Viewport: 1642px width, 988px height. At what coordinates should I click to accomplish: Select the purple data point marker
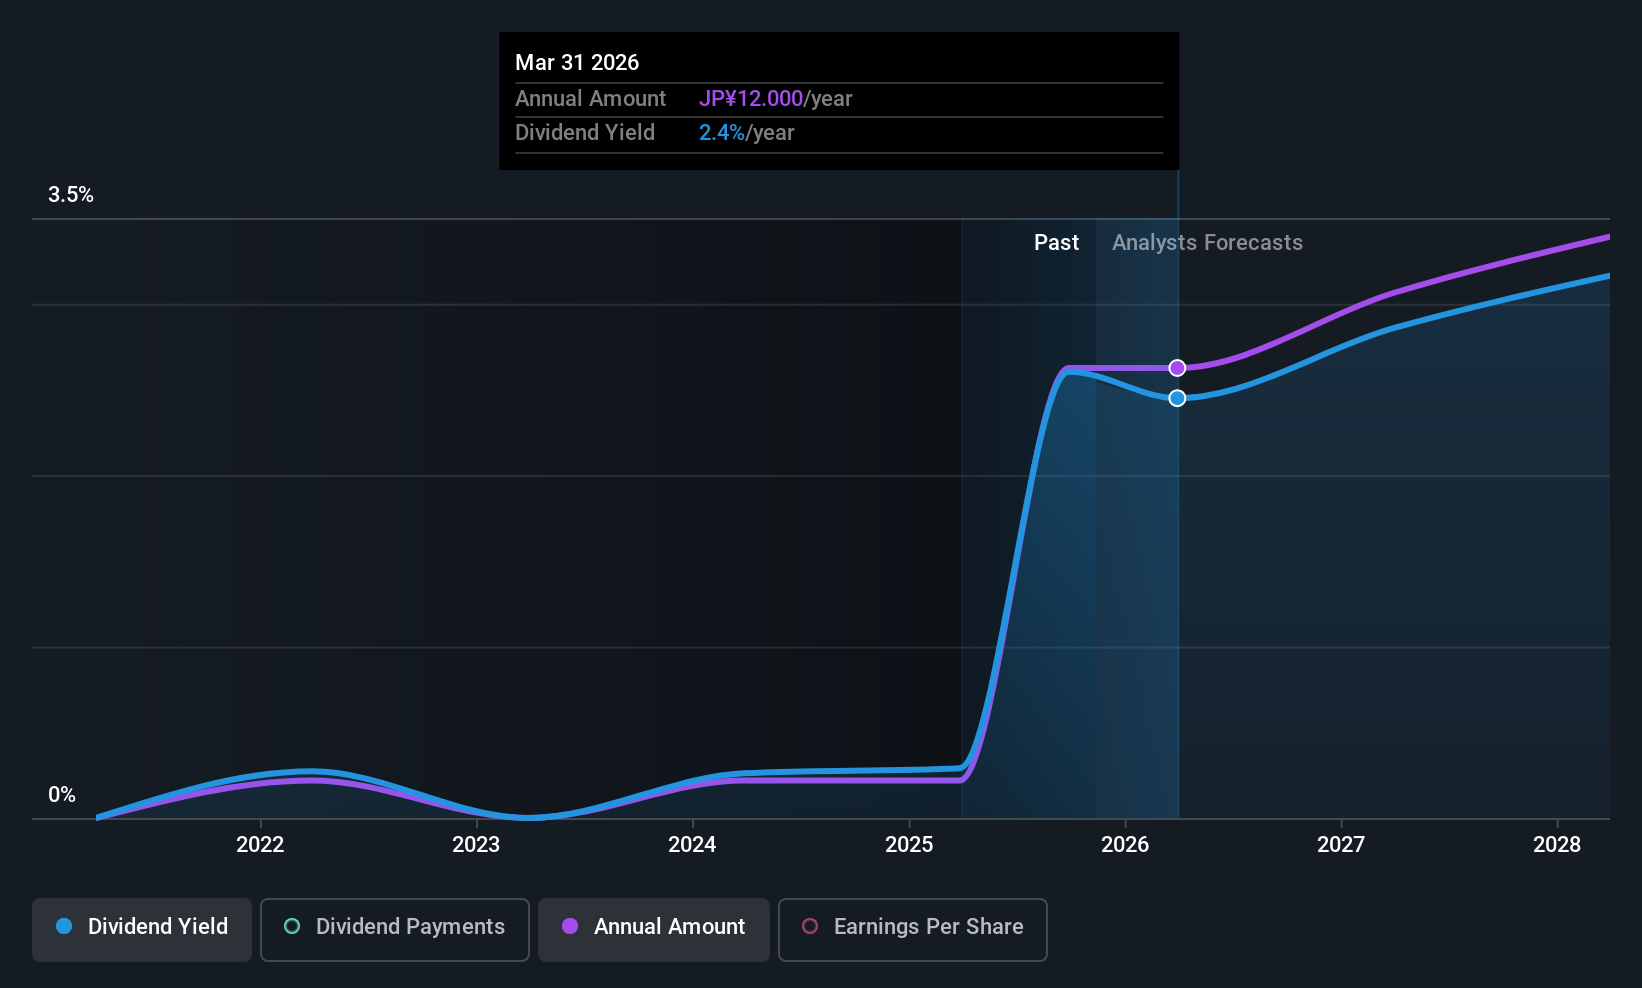tap(1178, 368)
